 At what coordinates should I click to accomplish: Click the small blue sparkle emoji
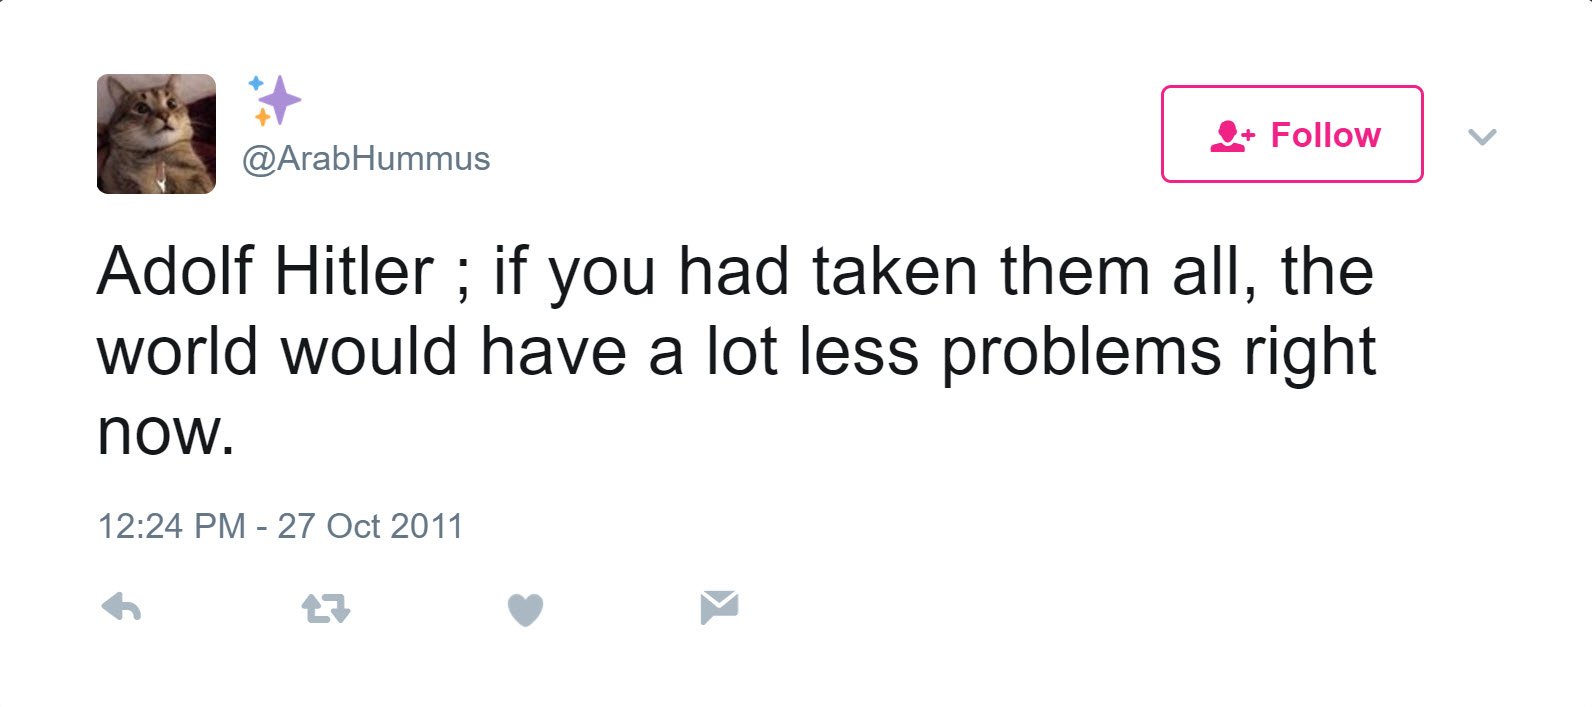click(x=256, y=83)
